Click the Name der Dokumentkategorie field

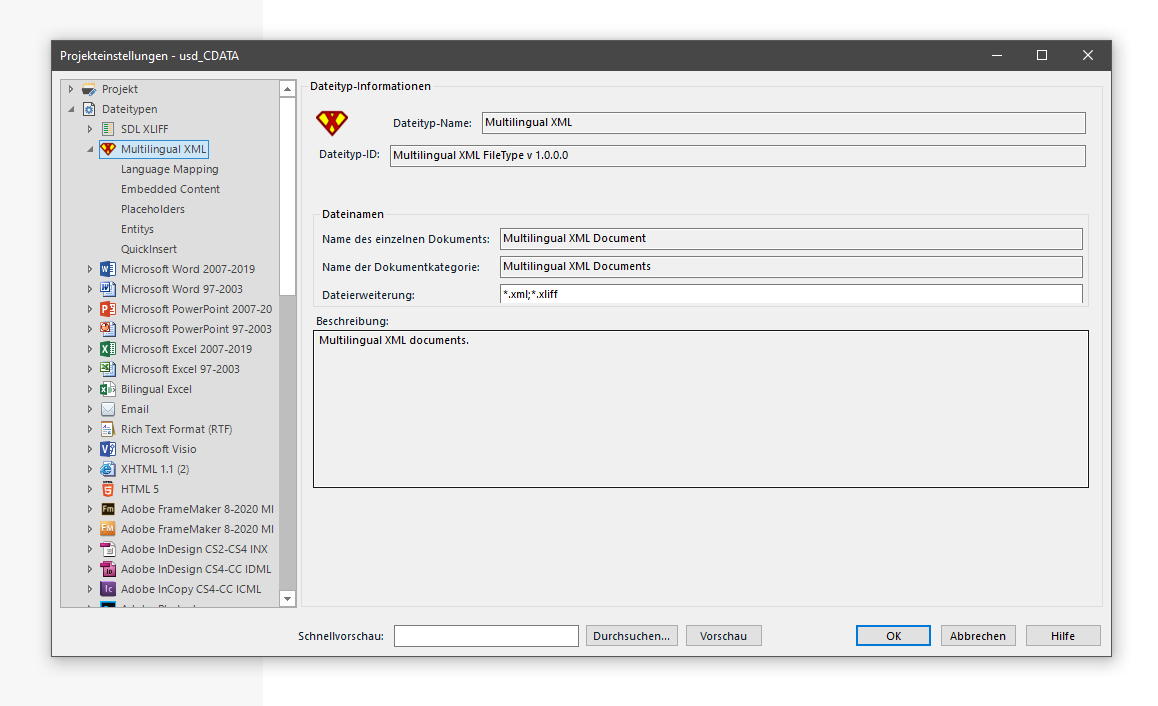click(x=791, y=267)
